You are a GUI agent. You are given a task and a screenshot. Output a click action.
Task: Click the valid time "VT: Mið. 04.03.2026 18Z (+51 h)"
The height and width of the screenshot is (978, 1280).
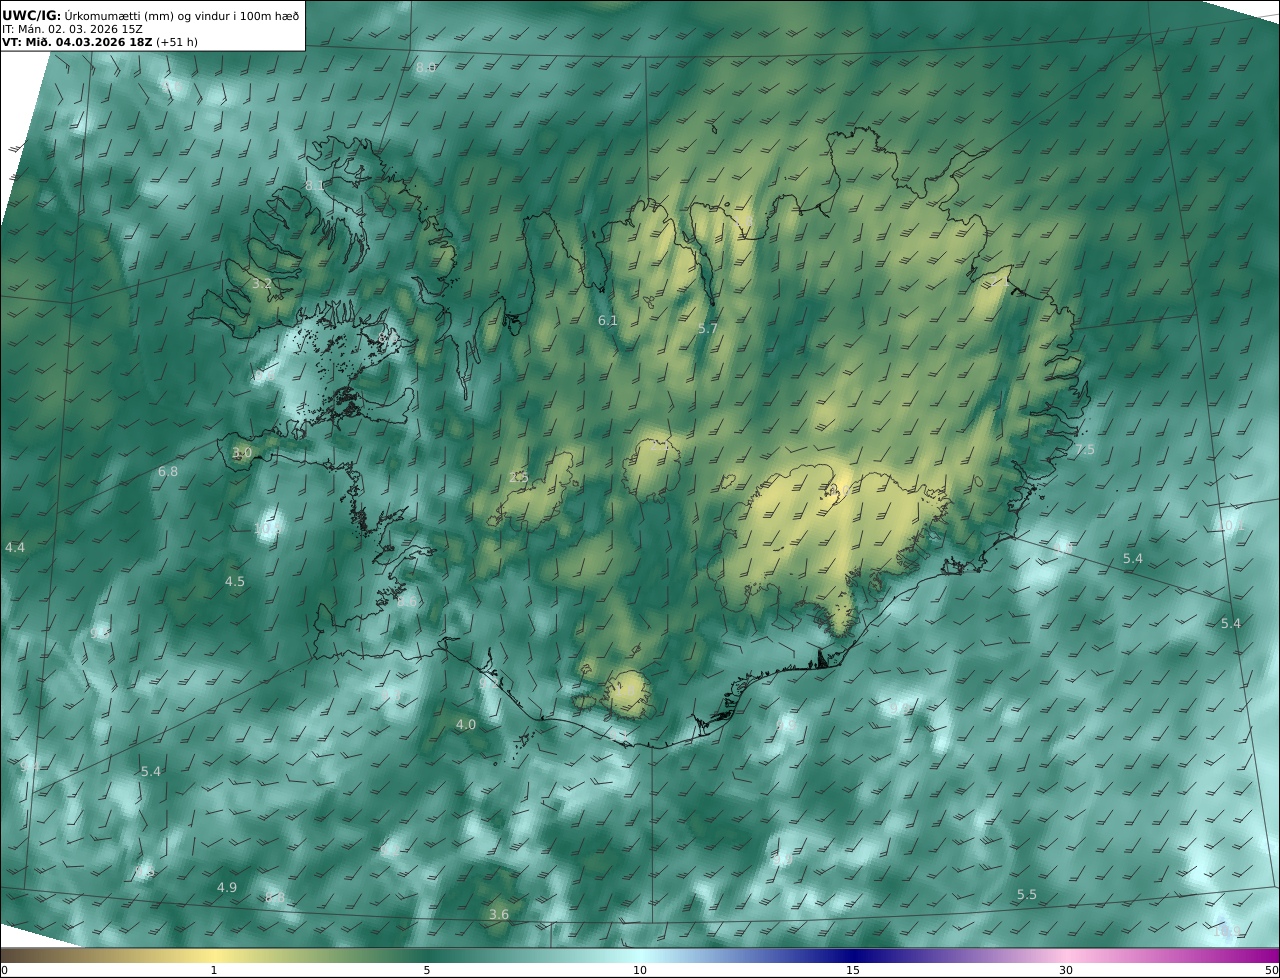pyautogui.click(x=99, y=43)
